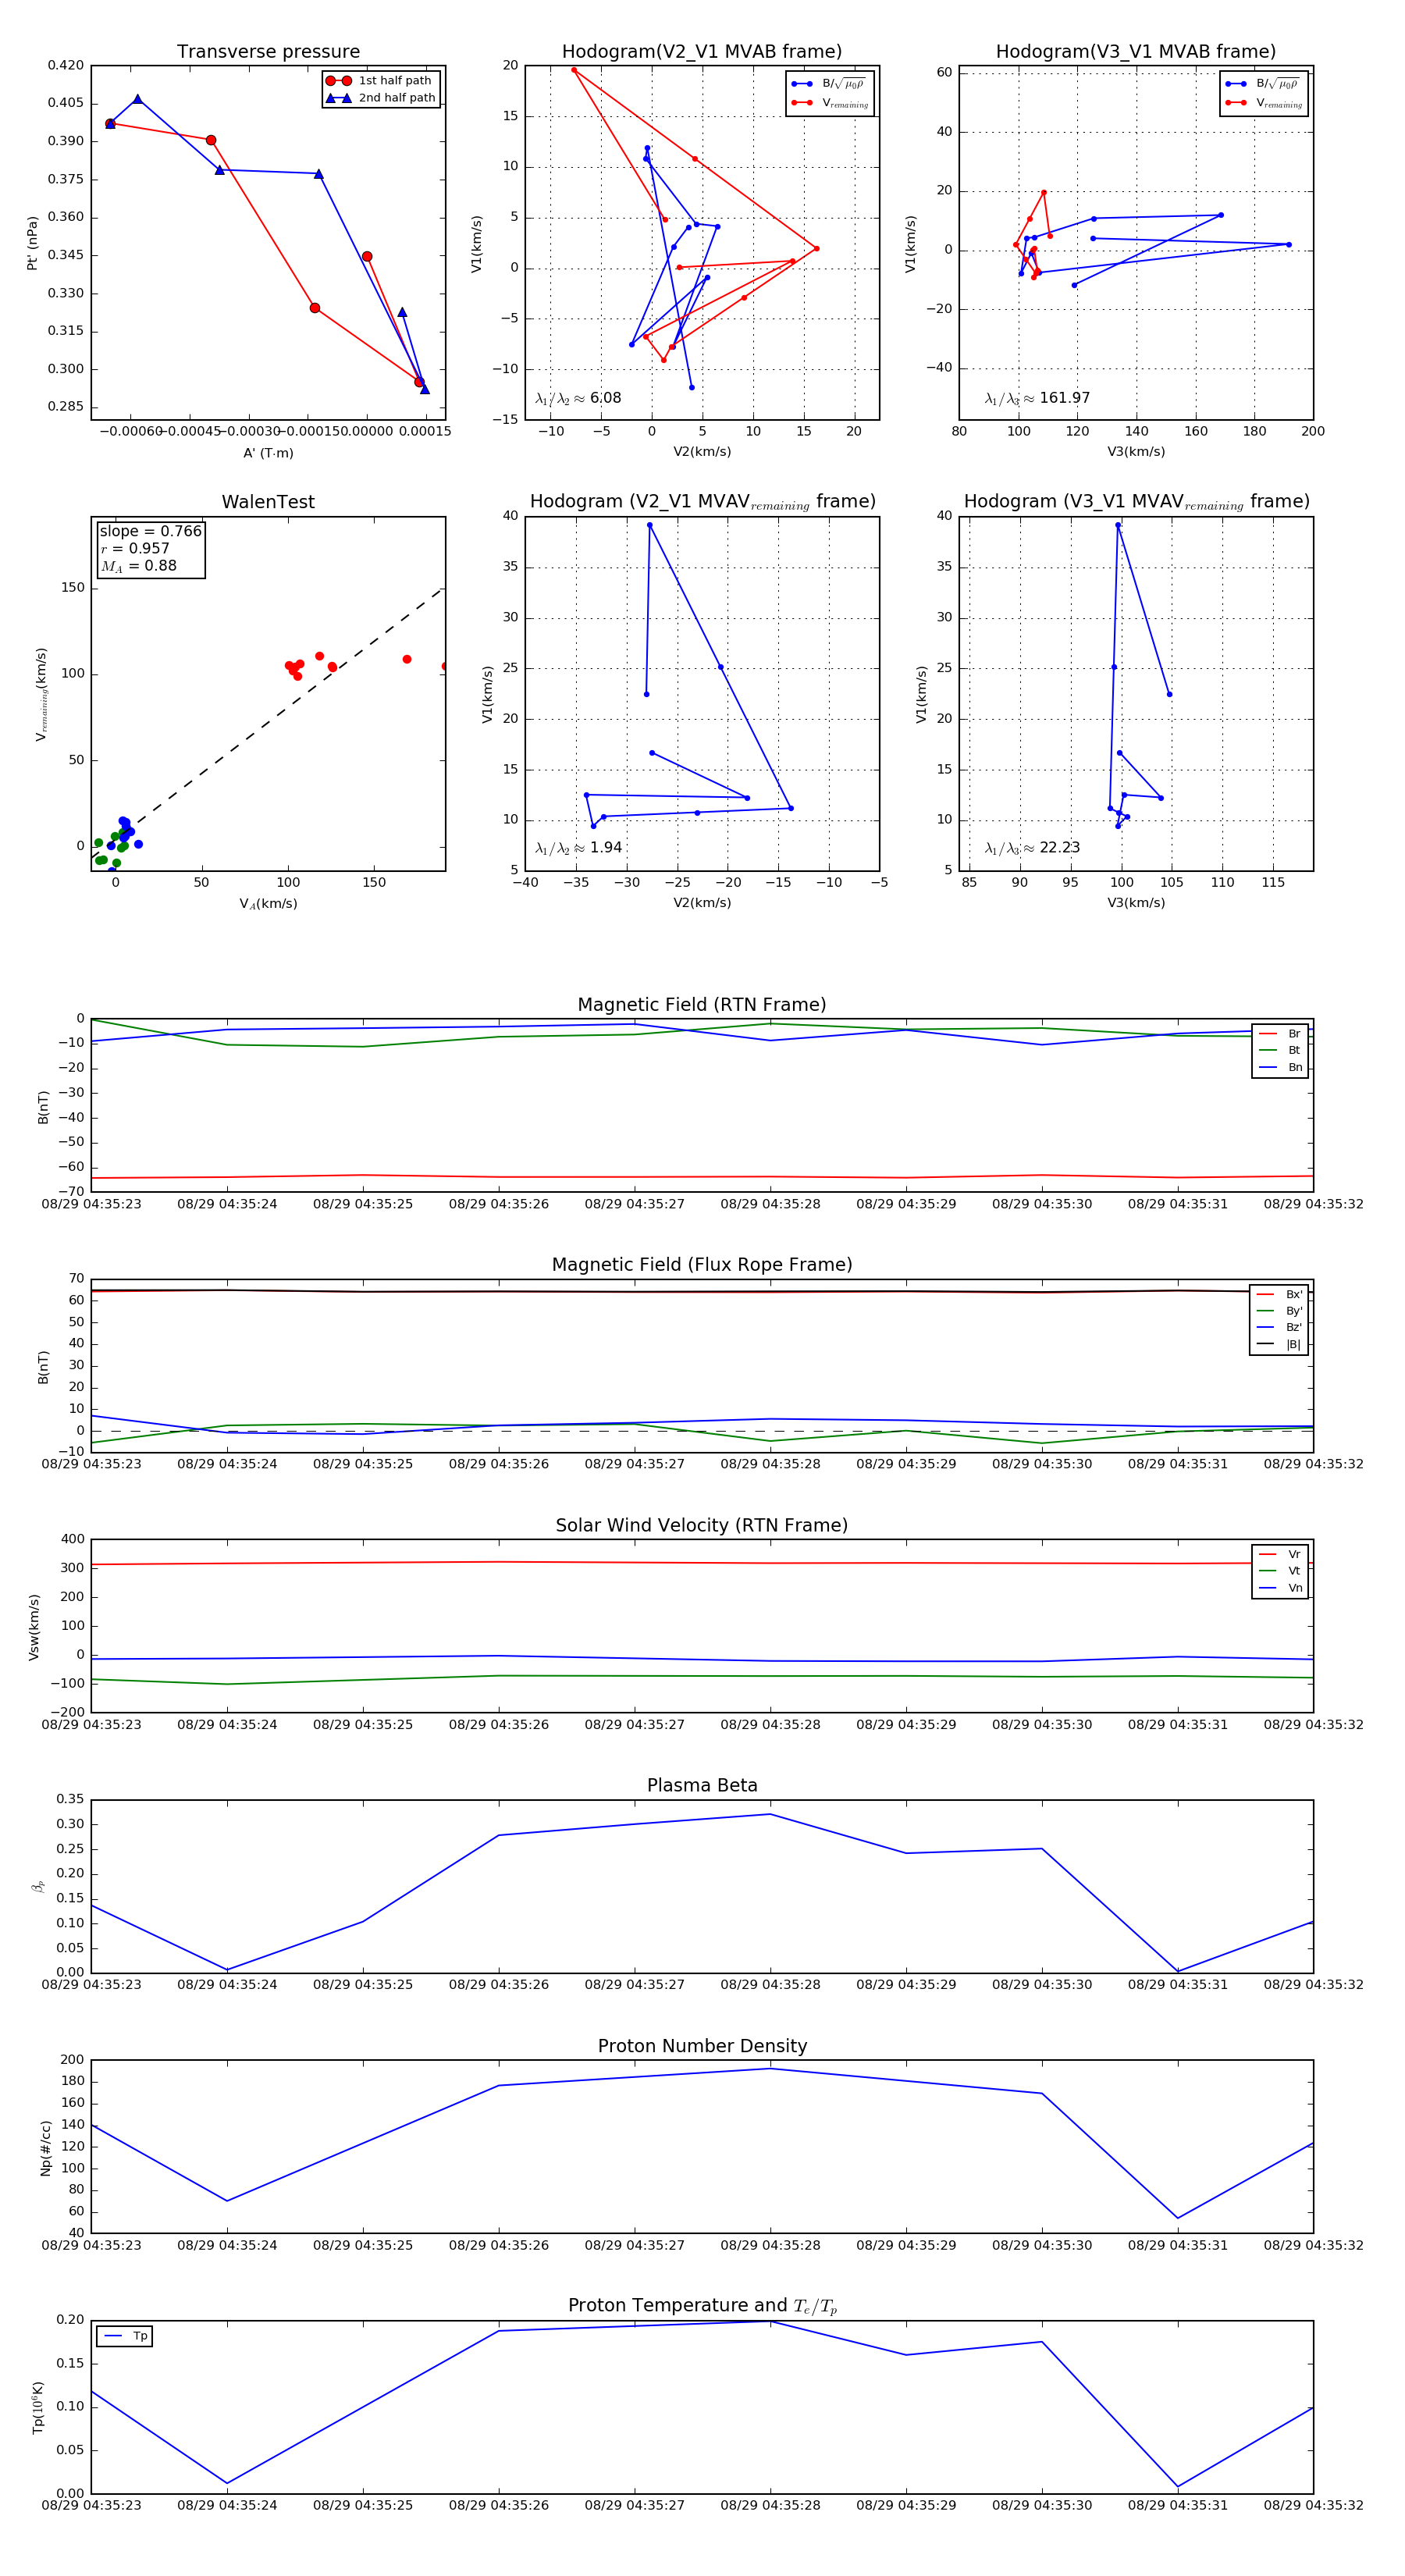Click the "V_A(km/s)" x-axis label in WalenTest
1405x2576 pixels.
[268, 904]
